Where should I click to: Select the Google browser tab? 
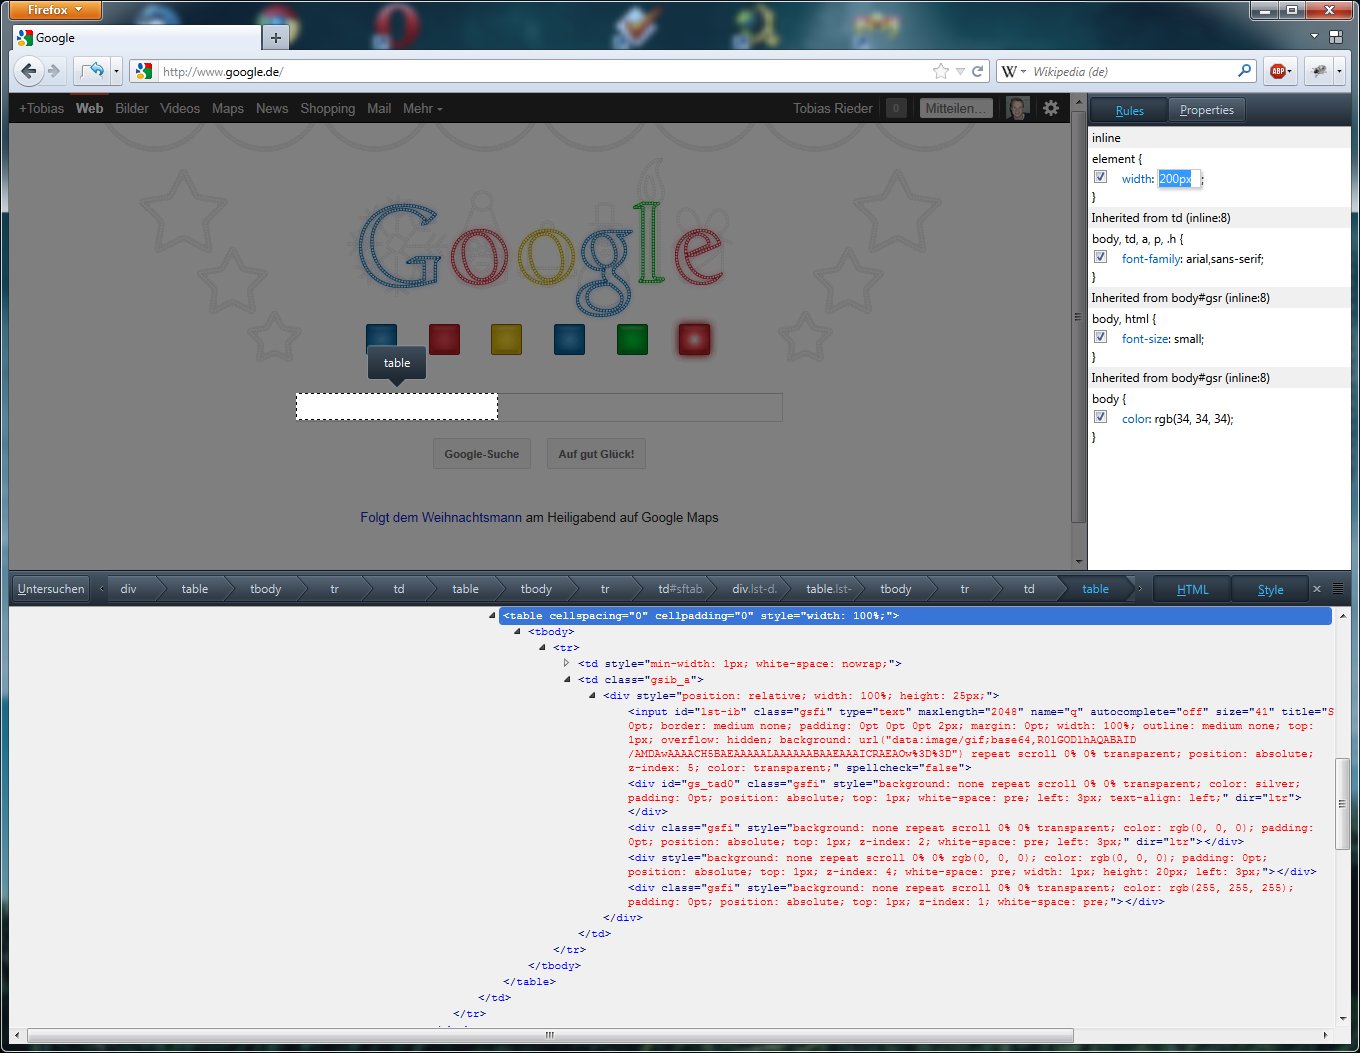coord(136,38)
